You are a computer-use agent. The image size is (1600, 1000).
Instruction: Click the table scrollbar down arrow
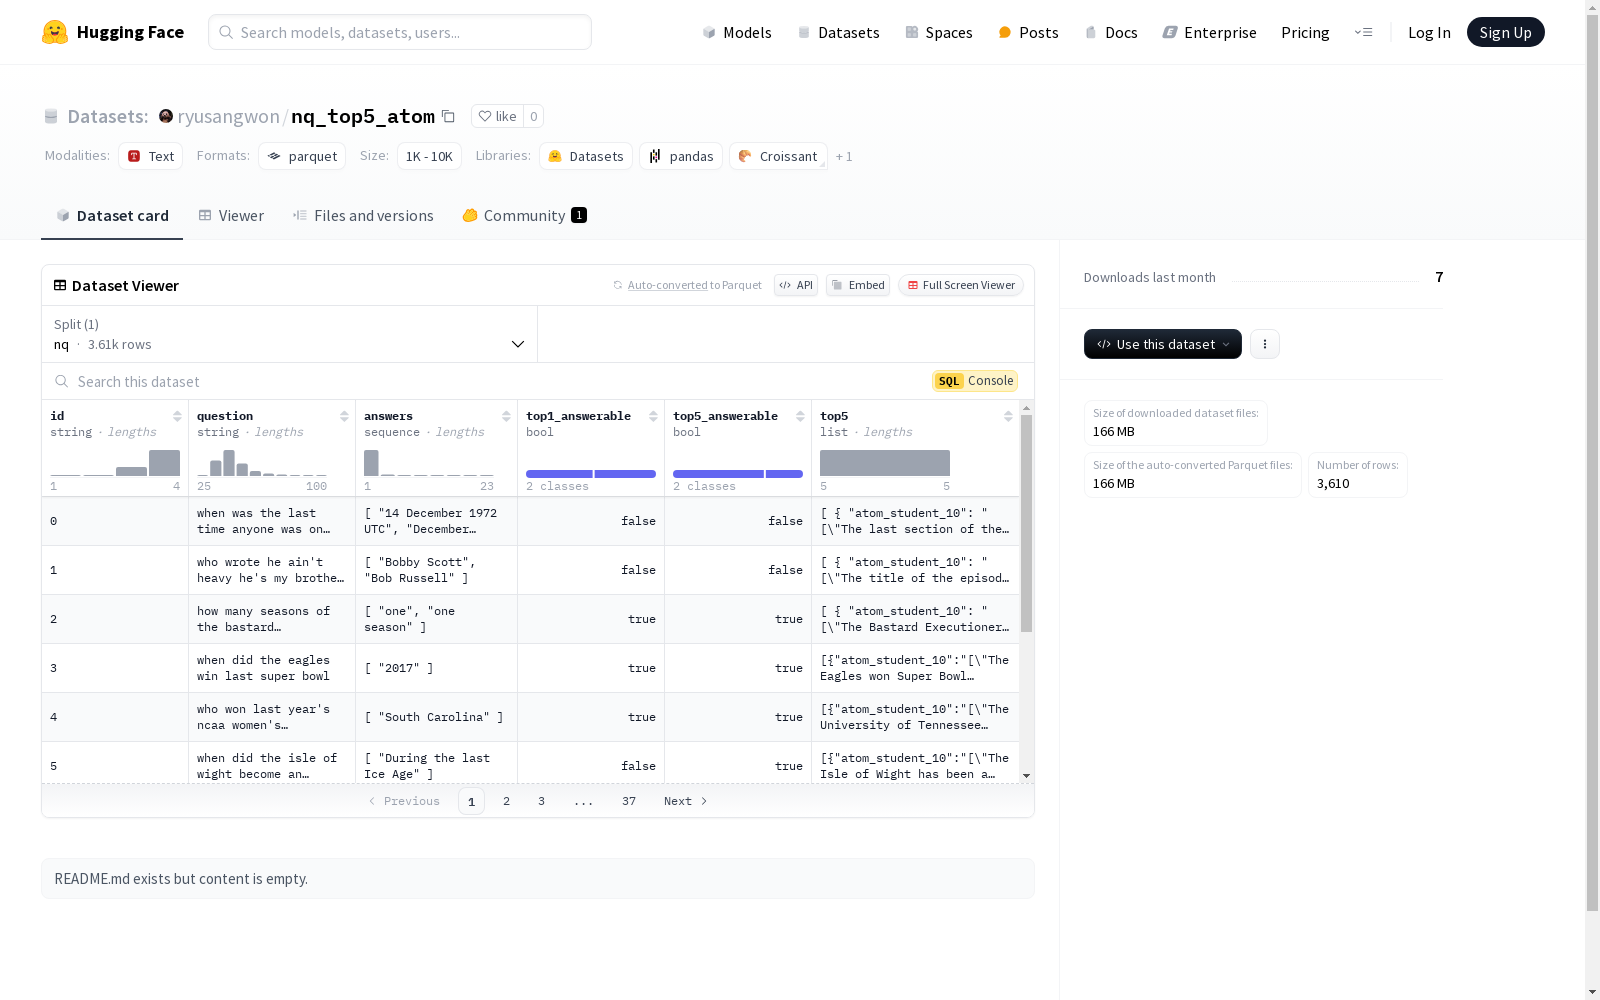1026,776
